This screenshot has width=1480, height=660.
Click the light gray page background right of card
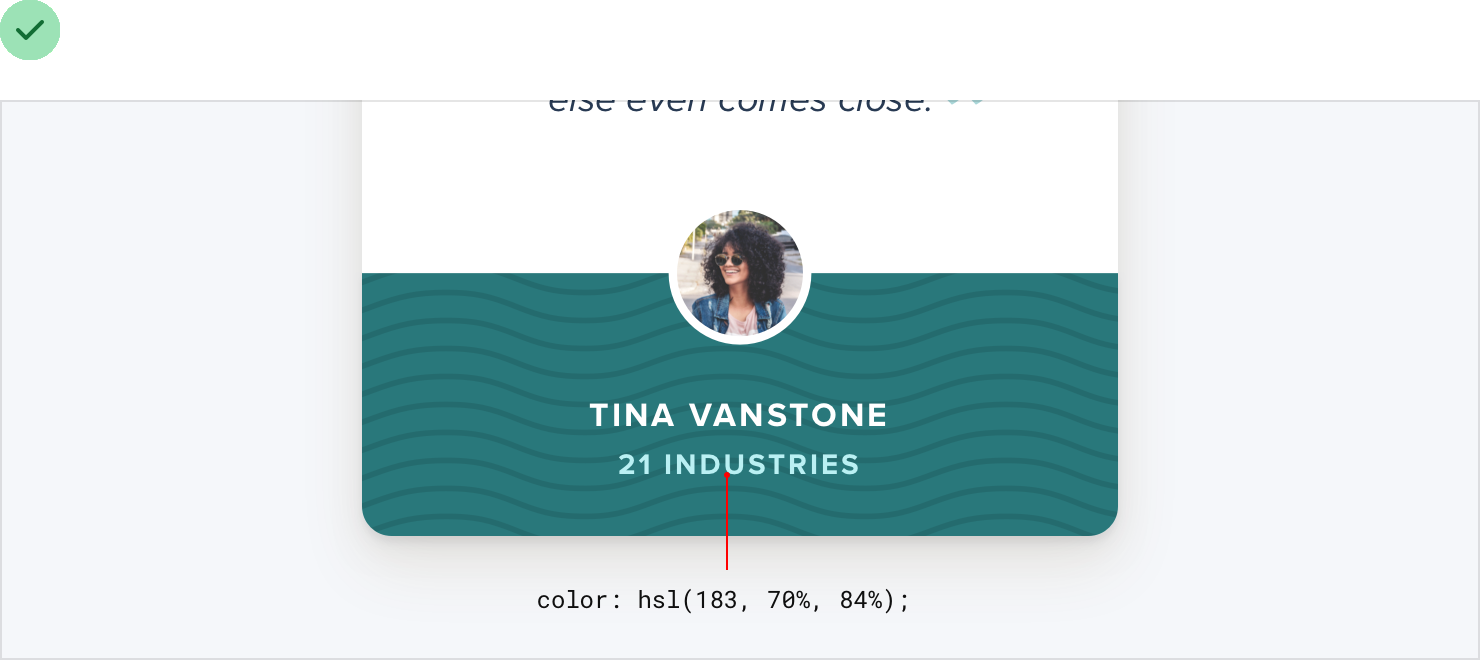click(1300, 380)
